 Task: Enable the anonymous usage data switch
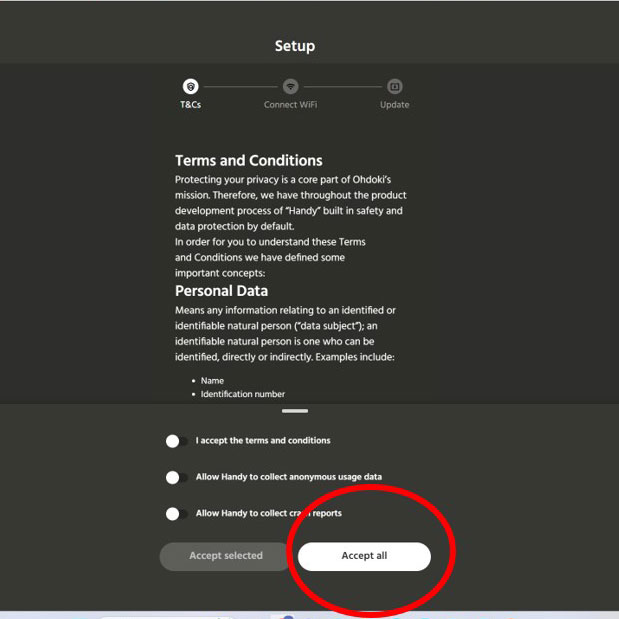click(x=176, y=478)
